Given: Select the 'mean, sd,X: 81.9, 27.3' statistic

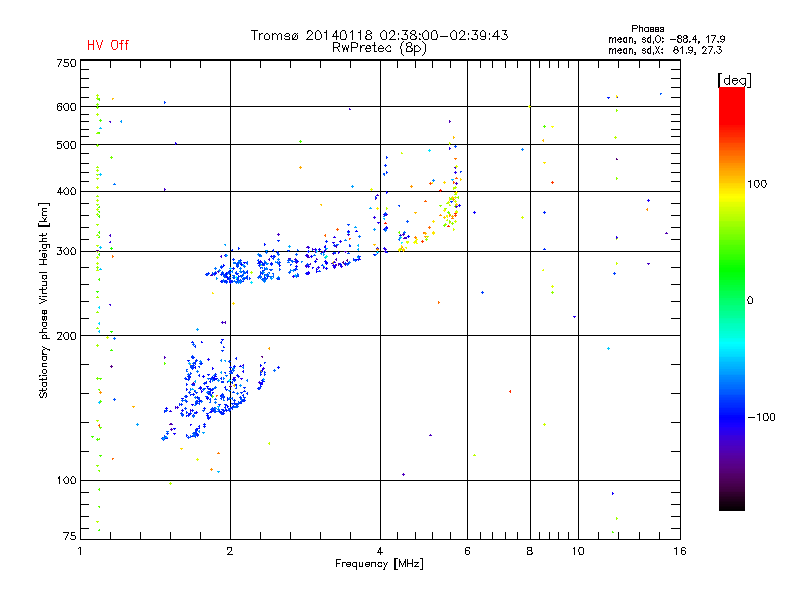Looking at the screenshot, I should (x=665, y=50).
